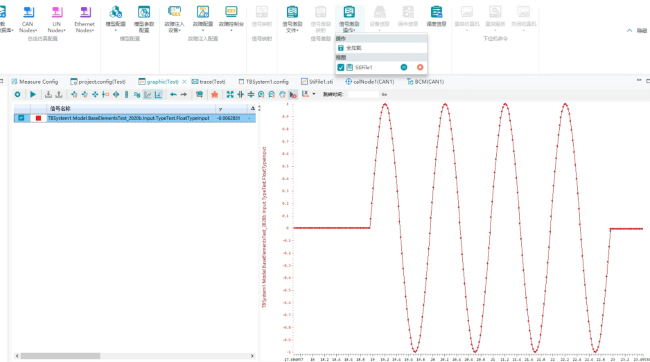Open the 信号激励文件 dropdown
The height and width of the screenshot is (362, 650).
click(x=292, y=19)
